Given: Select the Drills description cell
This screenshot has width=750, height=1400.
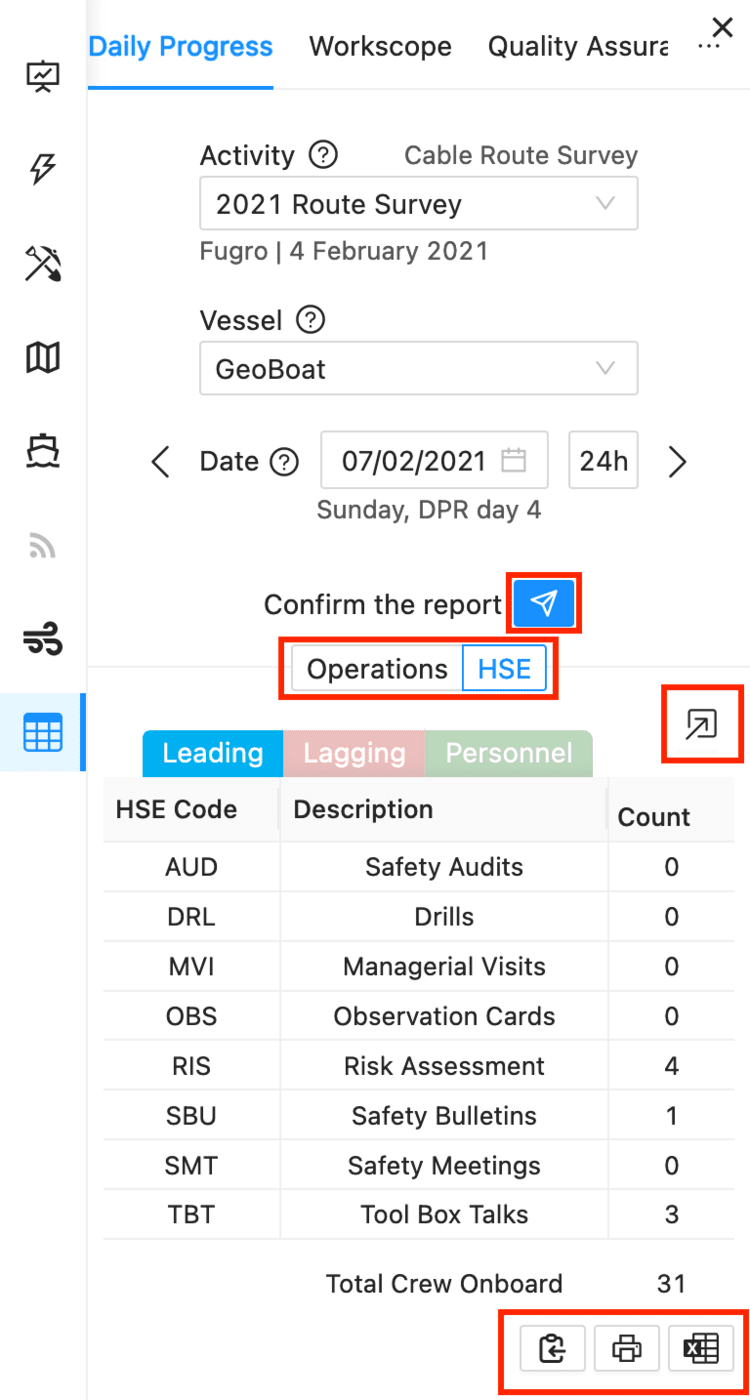Looking at the screenshot, I should [x=444, y=917].
